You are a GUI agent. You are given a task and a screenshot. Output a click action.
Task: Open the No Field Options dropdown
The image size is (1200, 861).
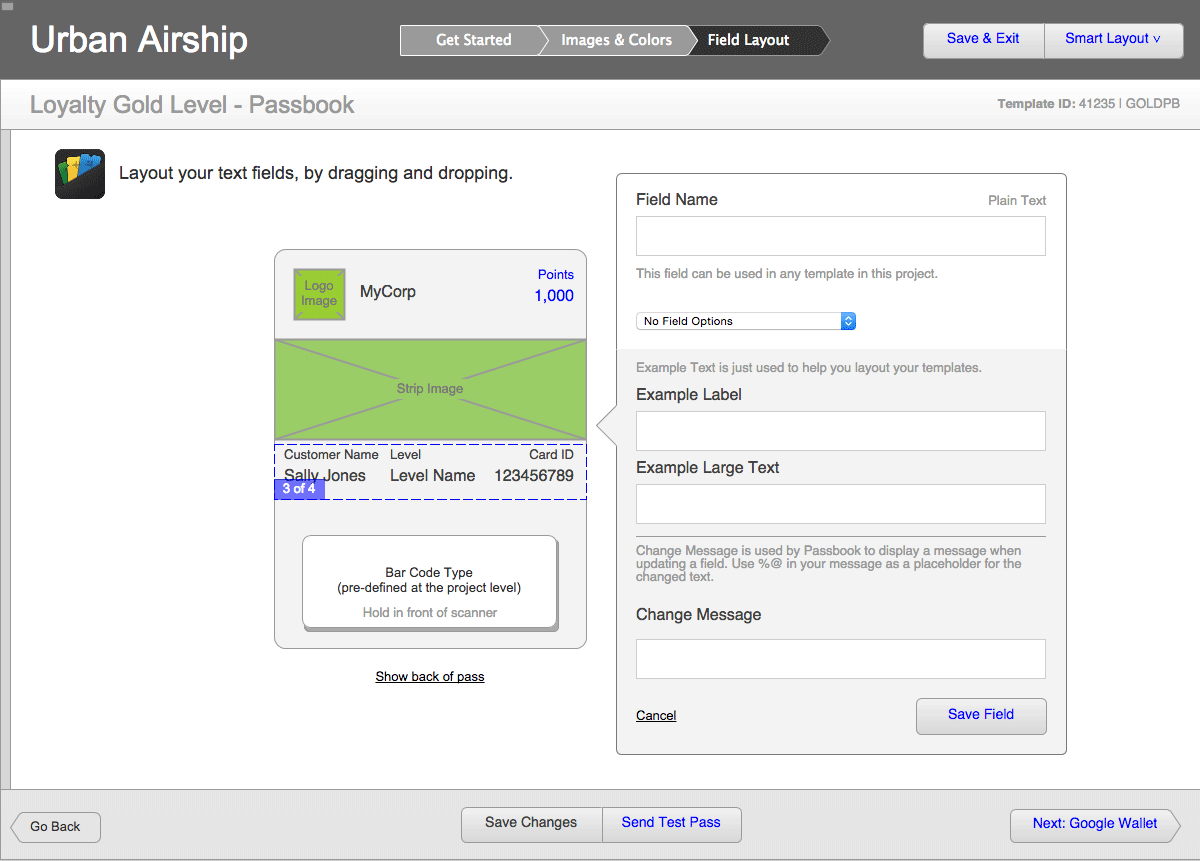pyautogui.click(x=746, y=321)
